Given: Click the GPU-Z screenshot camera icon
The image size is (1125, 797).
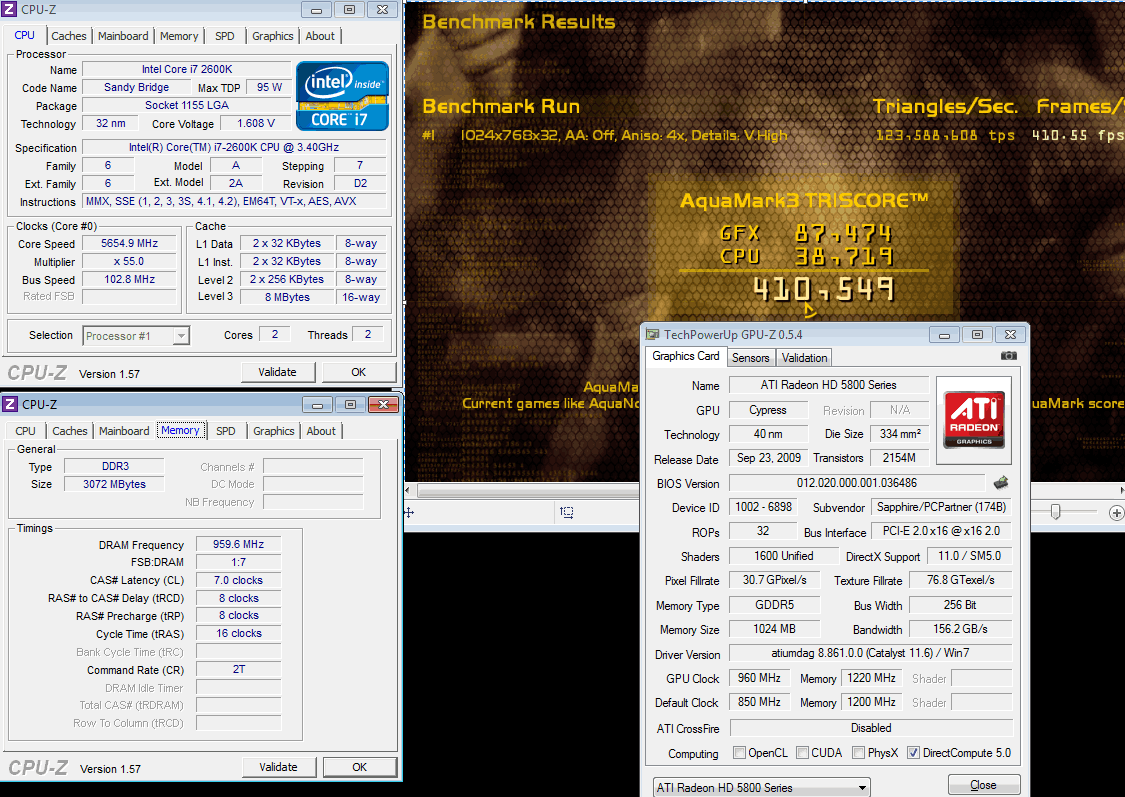Looking at the screenshot, I should (x=1008, y=356).
